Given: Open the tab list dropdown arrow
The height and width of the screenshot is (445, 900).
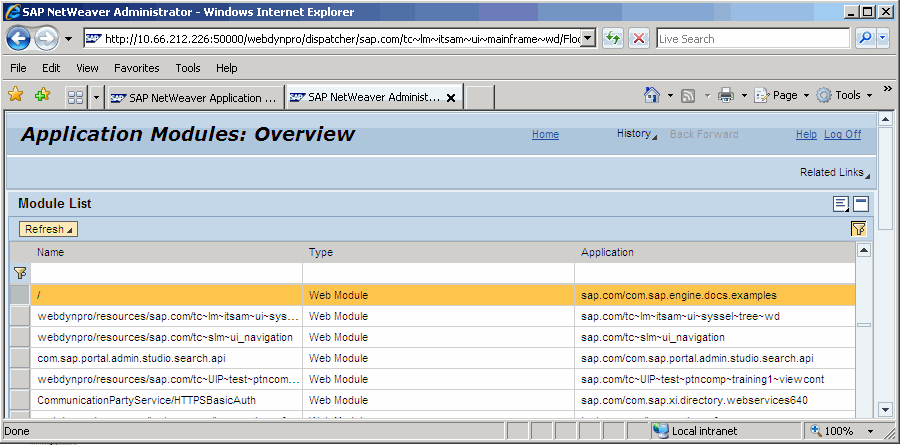Looking at the screenshot, I should click(x=96, y=98).
